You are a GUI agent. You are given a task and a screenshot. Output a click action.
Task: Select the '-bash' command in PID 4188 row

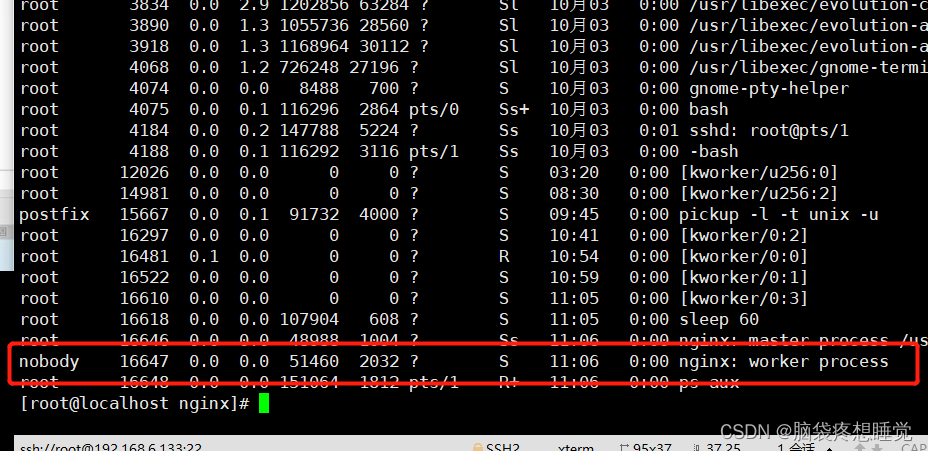[x=714, y=152]
